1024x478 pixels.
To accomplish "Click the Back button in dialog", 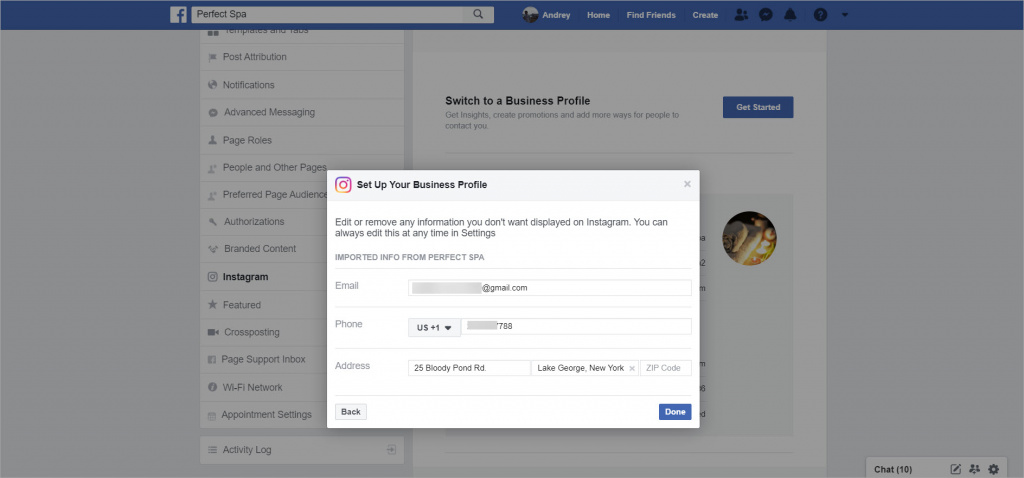I will [x=351, y=412].
